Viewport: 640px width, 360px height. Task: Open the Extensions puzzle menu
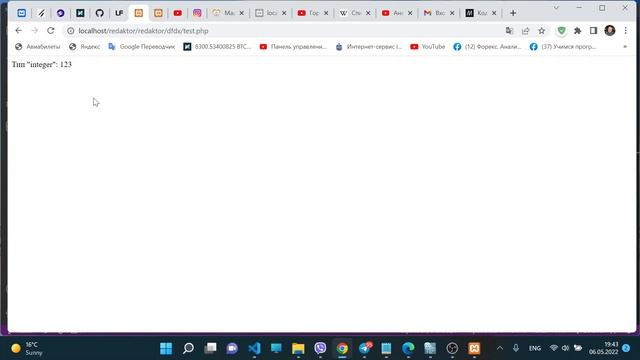pyautogui.click(x=578, y=31)
